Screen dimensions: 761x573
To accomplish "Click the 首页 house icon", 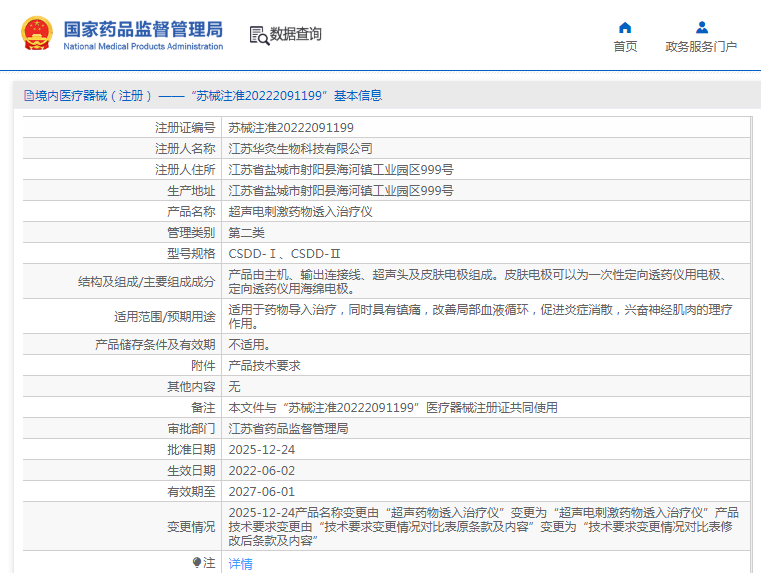I will pos(625,27).
